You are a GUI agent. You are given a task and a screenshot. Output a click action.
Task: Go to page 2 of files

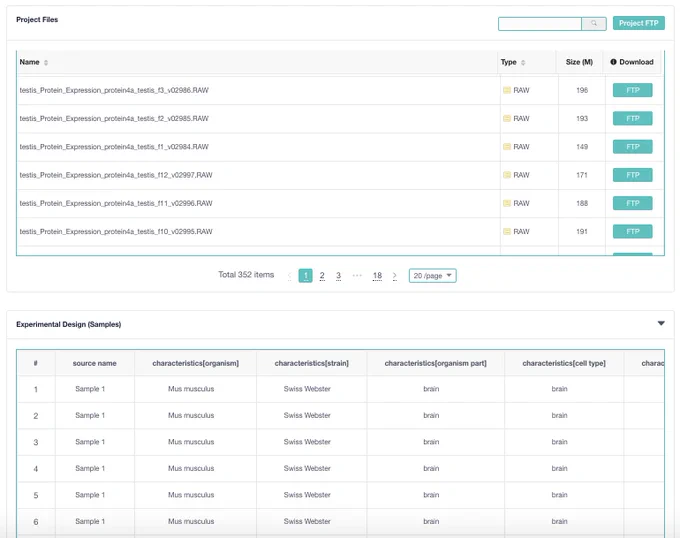(x=322, y=275)
